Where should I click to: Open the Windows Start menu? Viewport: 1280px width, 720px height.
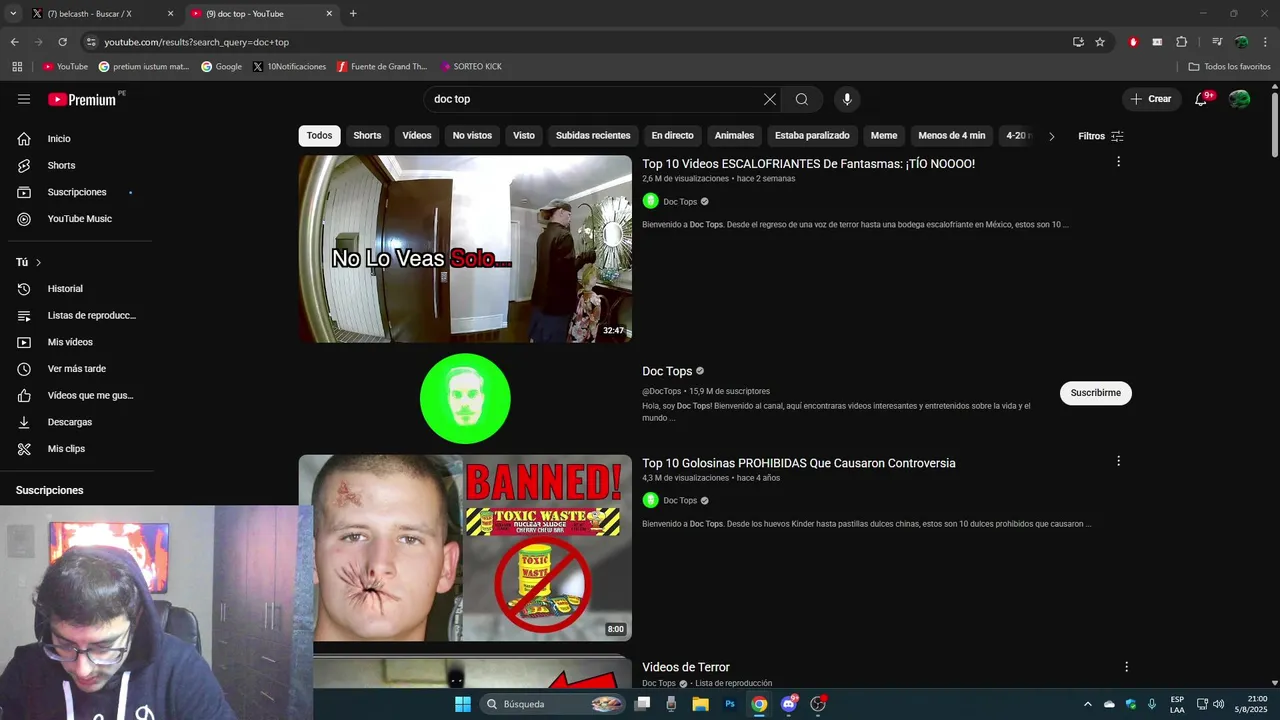click(x=463, y=704)
